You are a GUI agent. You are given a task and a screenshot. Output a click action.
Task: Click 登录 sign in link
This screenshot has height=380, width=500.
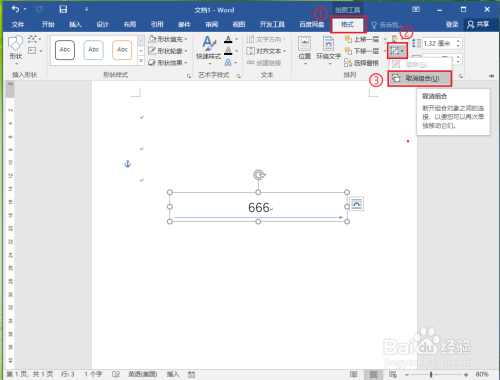(x=452, y=24)
